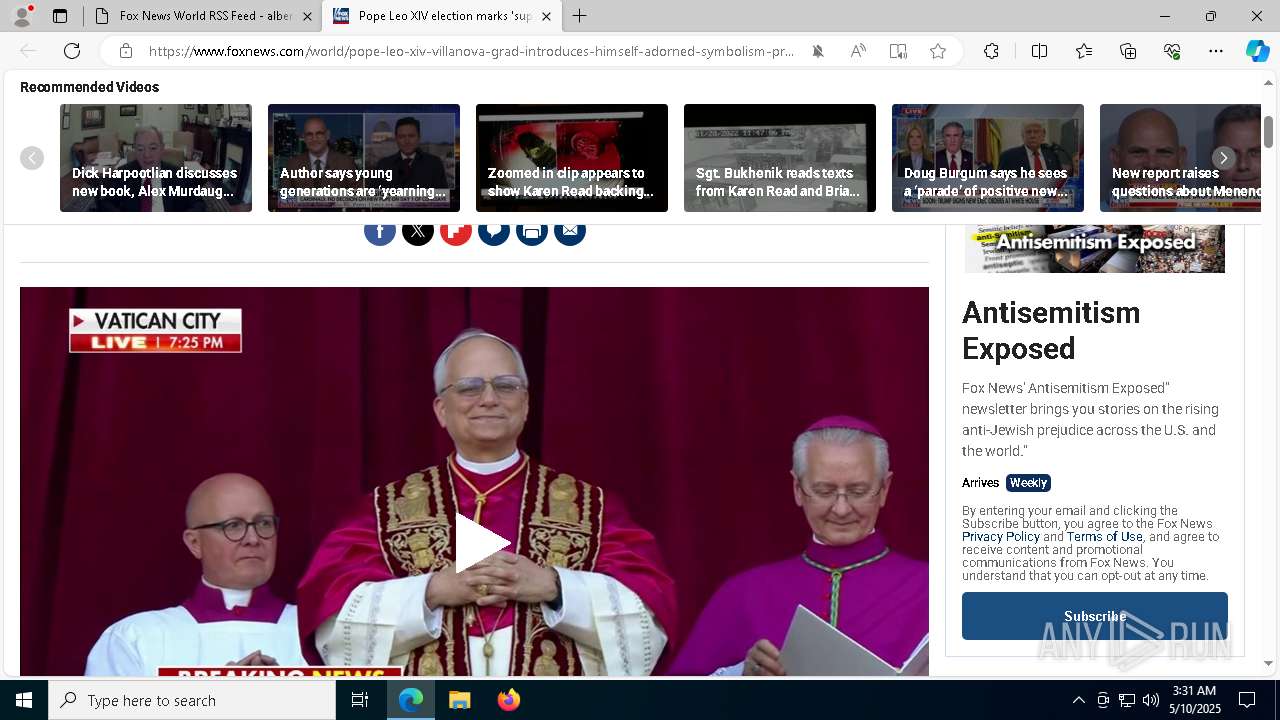The height and width of the screenshot is (720, 1280).
Task: Play the Vatican City video
Action: pos(483,543)
